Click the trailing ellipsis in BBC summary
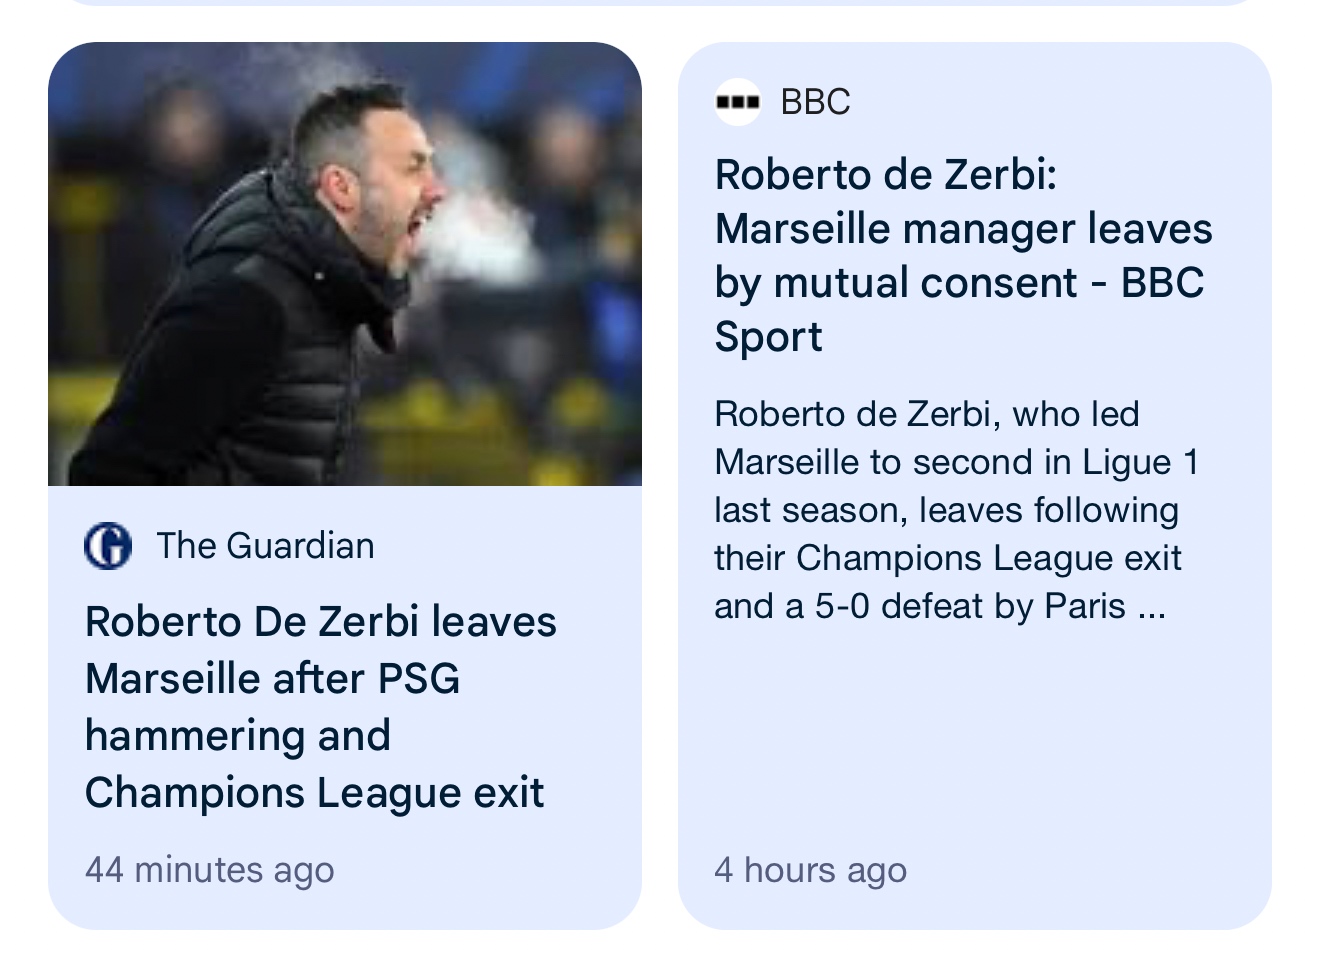Viewport: 1320px width, 955px height. point(1152,607)
